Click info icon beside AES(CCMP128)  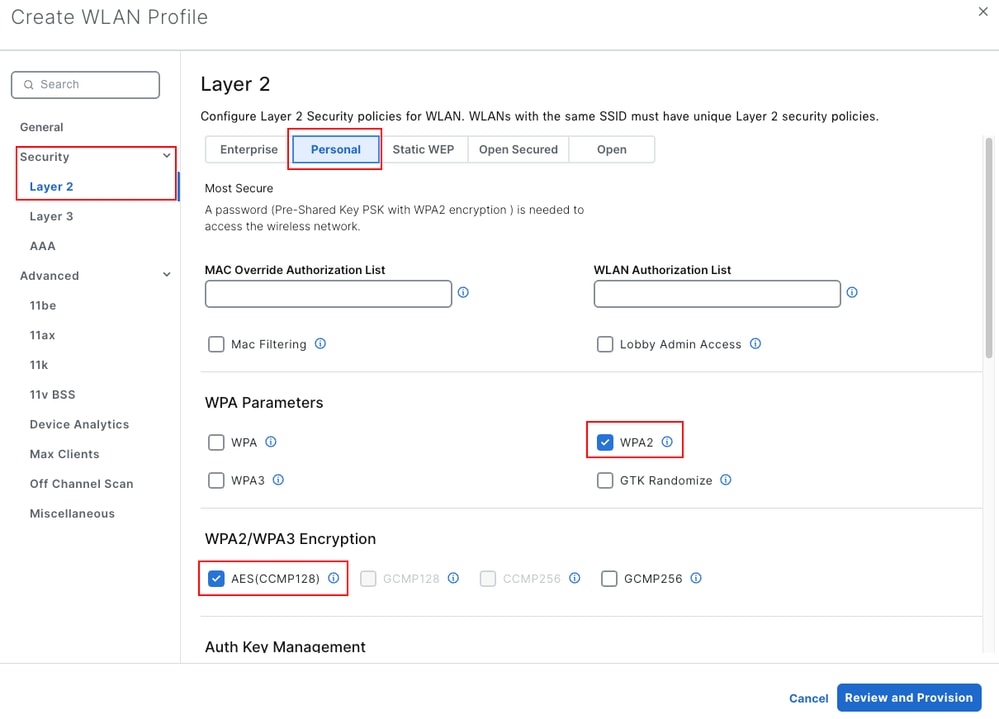(x=333, y=578)
